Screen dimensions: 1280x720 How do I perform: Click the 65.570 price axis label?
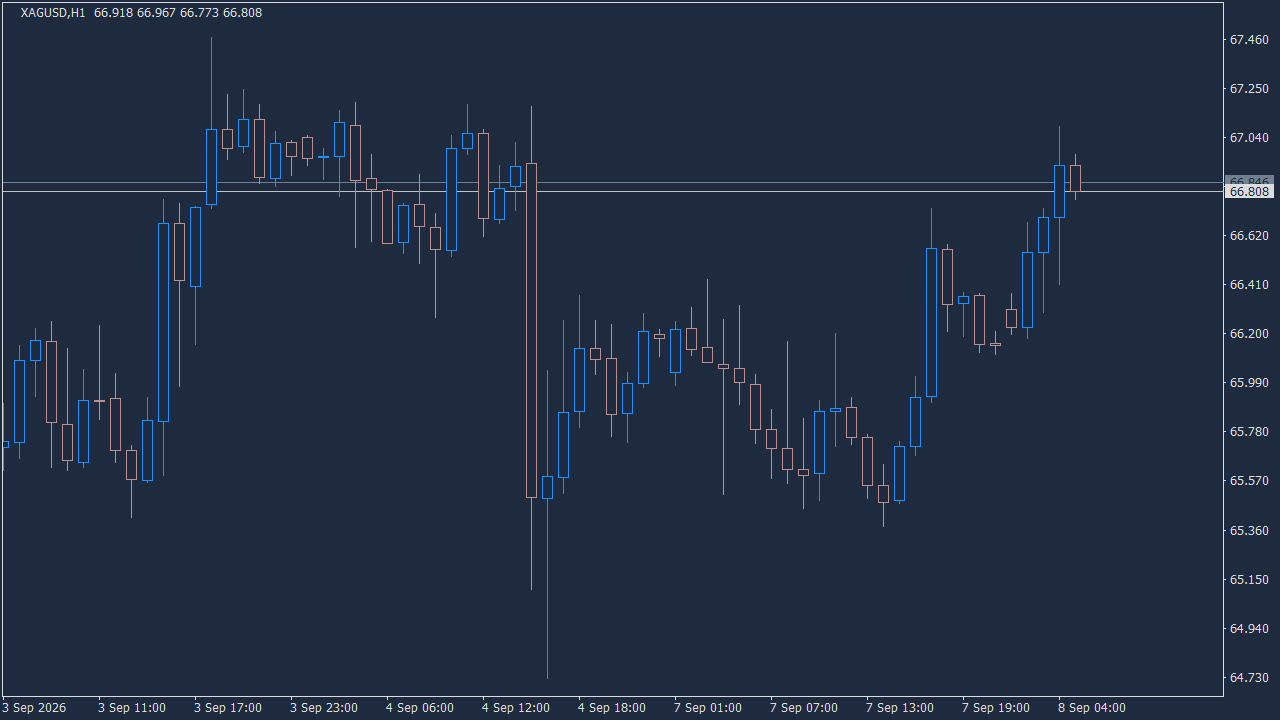click(1249, 481)
